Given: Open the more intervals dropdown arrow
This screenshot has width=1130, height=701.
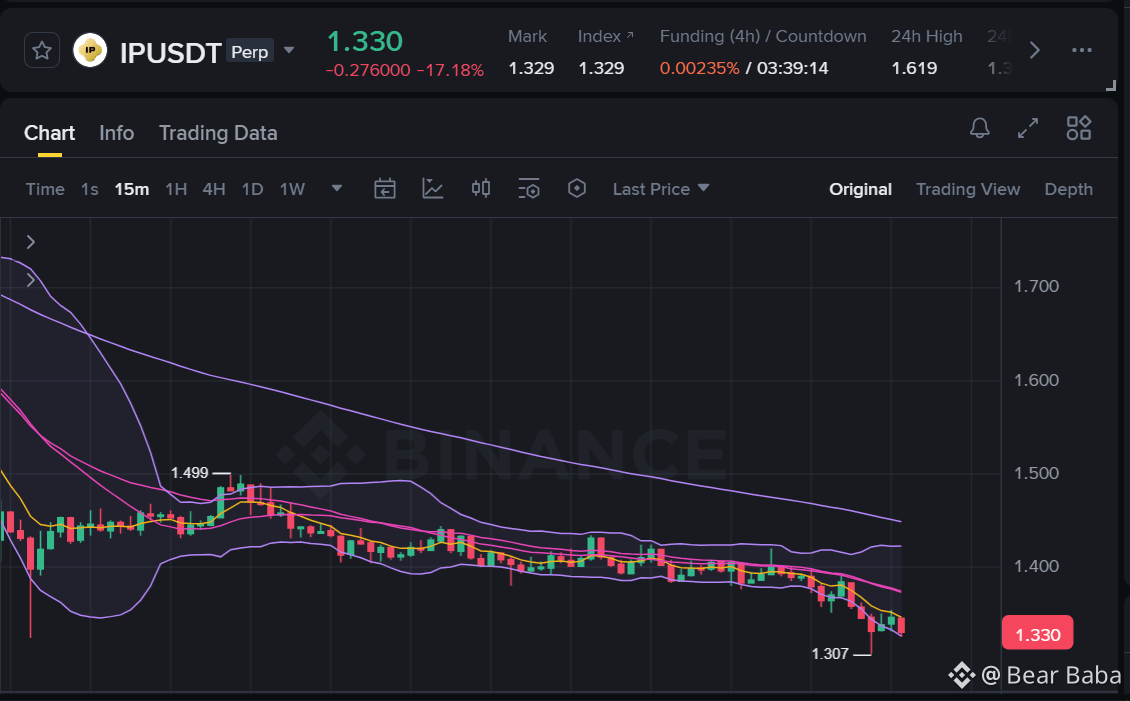Looking at the screenshot, I should (x=337, y=189).
